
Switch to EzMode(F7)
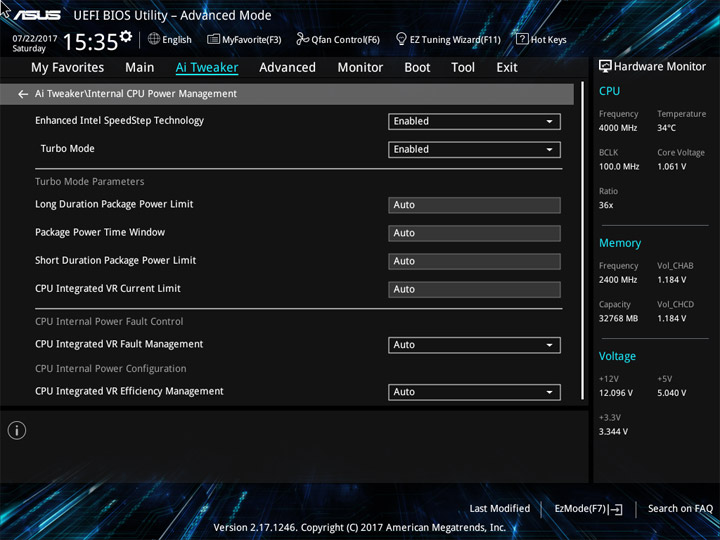(588, 509)
